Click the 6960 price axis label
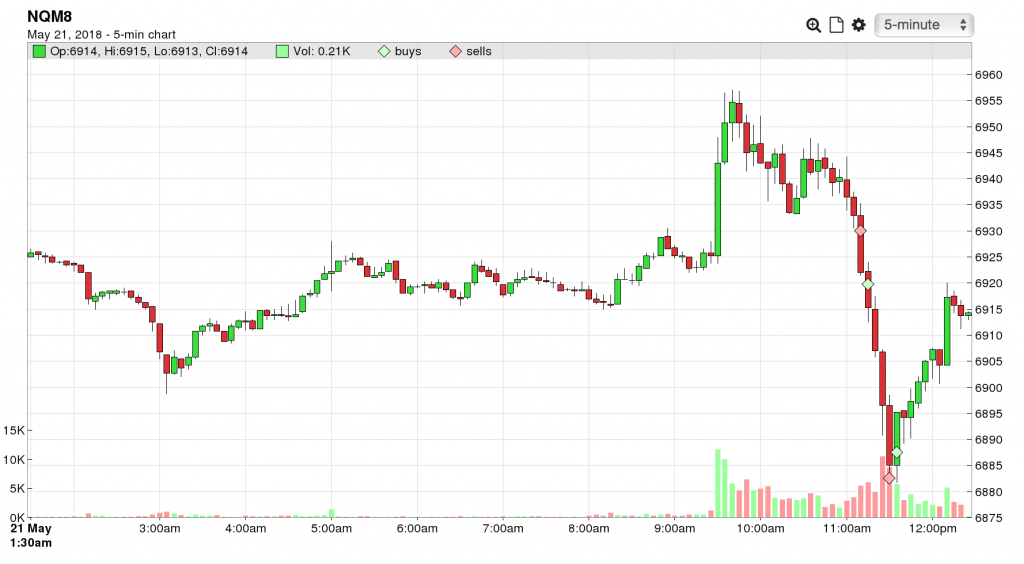The height and width of the screenshot is (564, 1024). 989,75
